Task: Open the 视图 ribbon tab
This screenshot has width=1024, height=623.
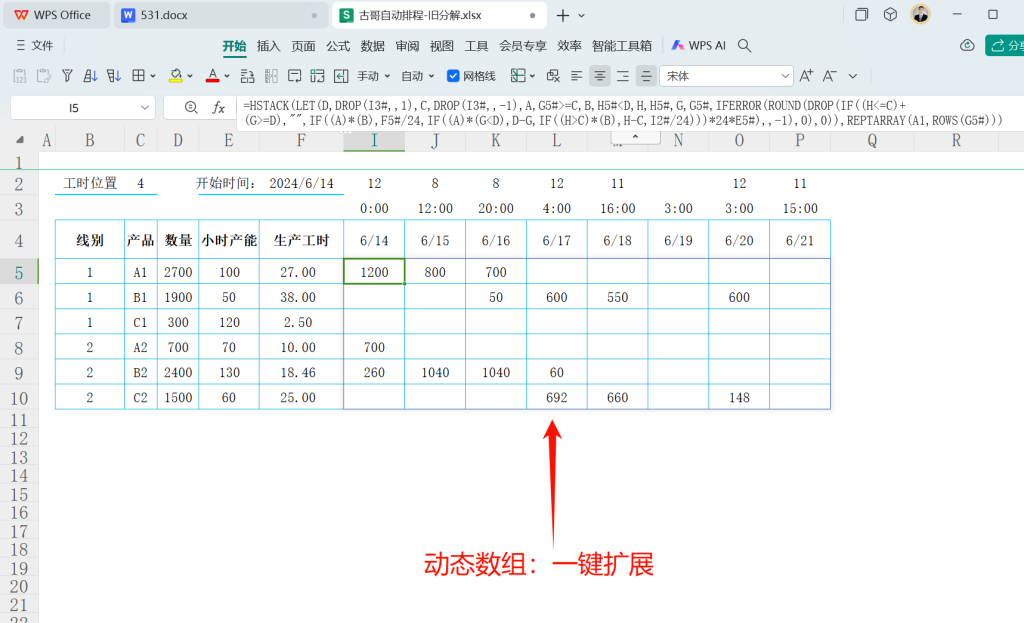Action: 441,46
